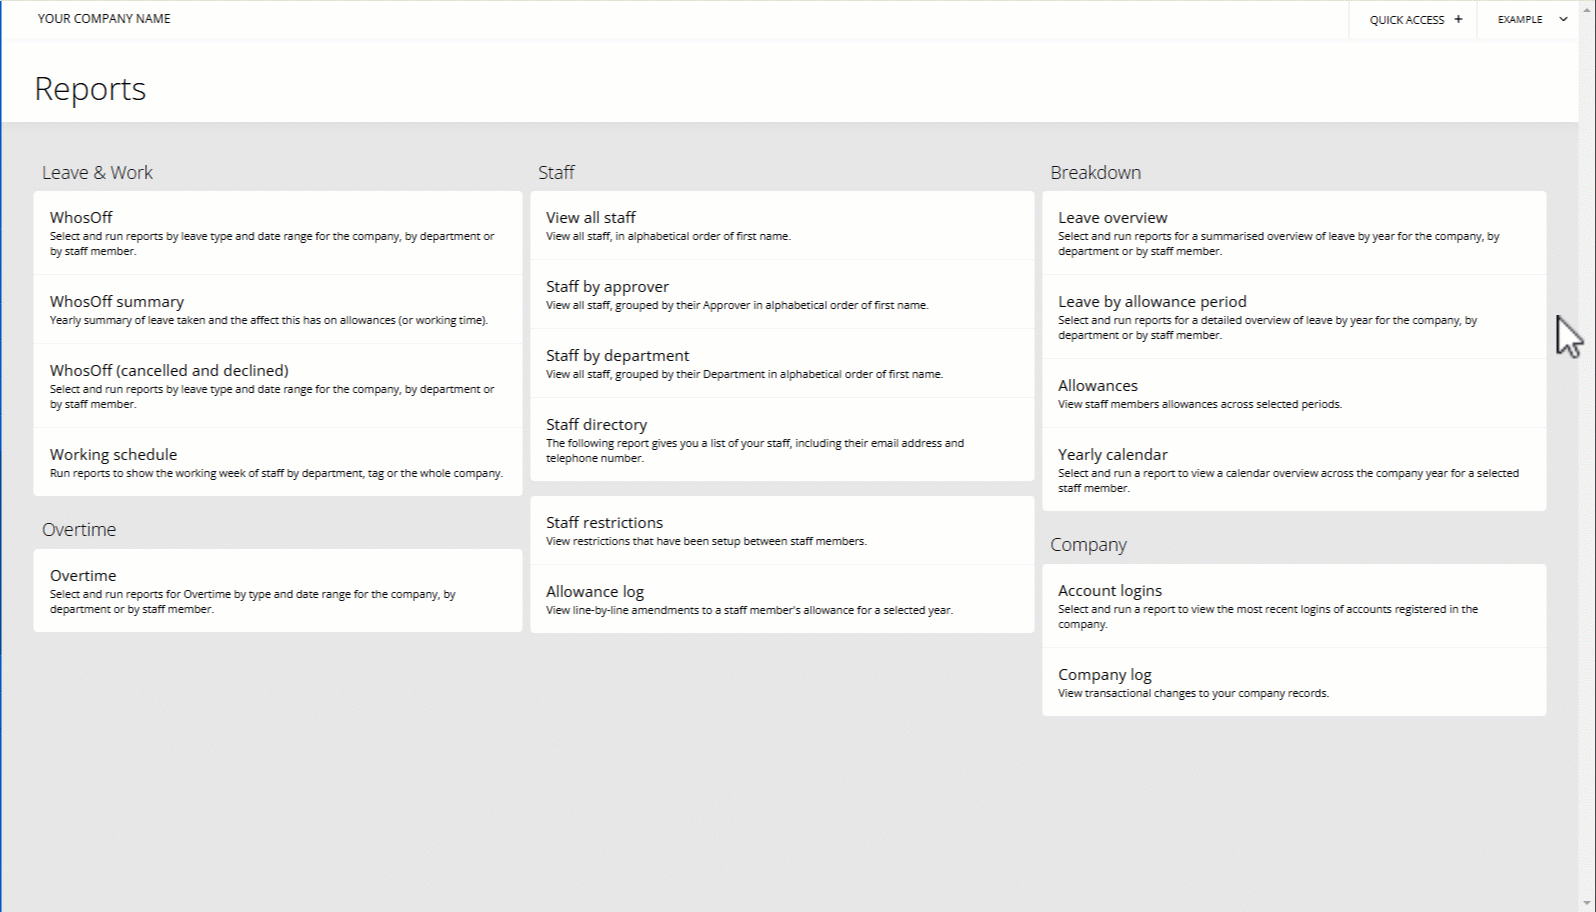Screen dimensions: 1596x912
Task: Click the Quick Access plus icon
Action: pos(1458,19)
